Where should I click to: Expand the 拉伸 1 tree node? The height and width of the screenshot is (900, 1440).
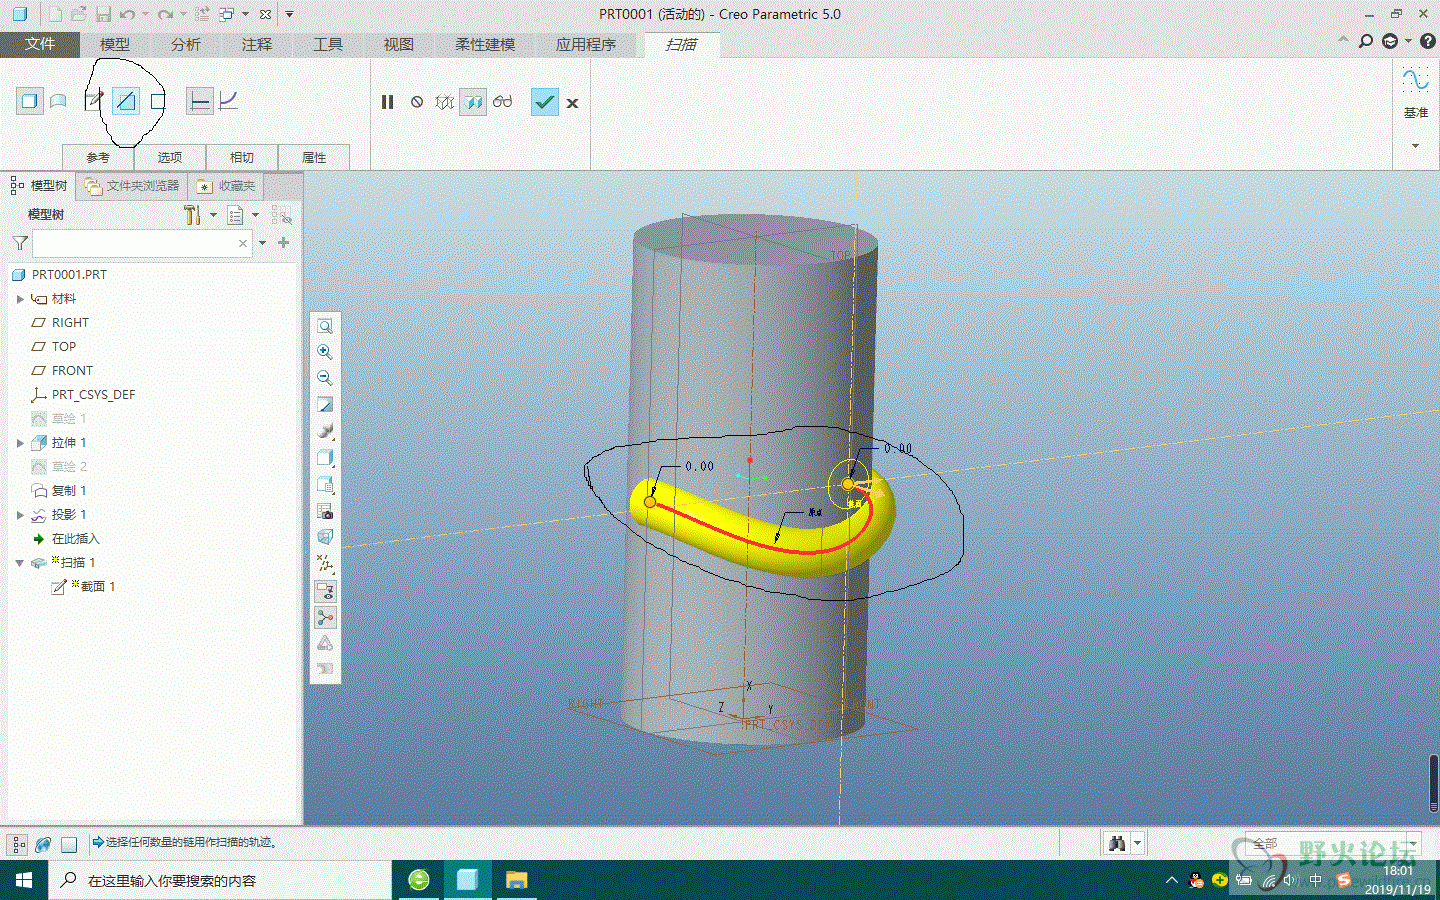(20, 443)
